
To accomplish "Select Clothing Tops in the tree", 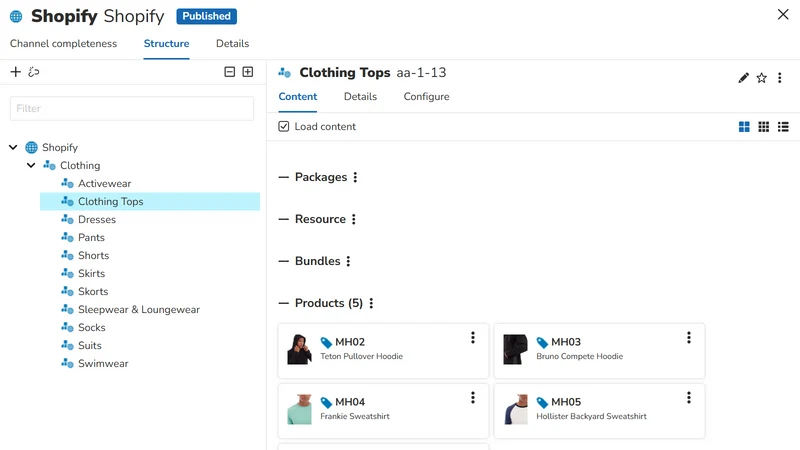I will tap(111, 202).
